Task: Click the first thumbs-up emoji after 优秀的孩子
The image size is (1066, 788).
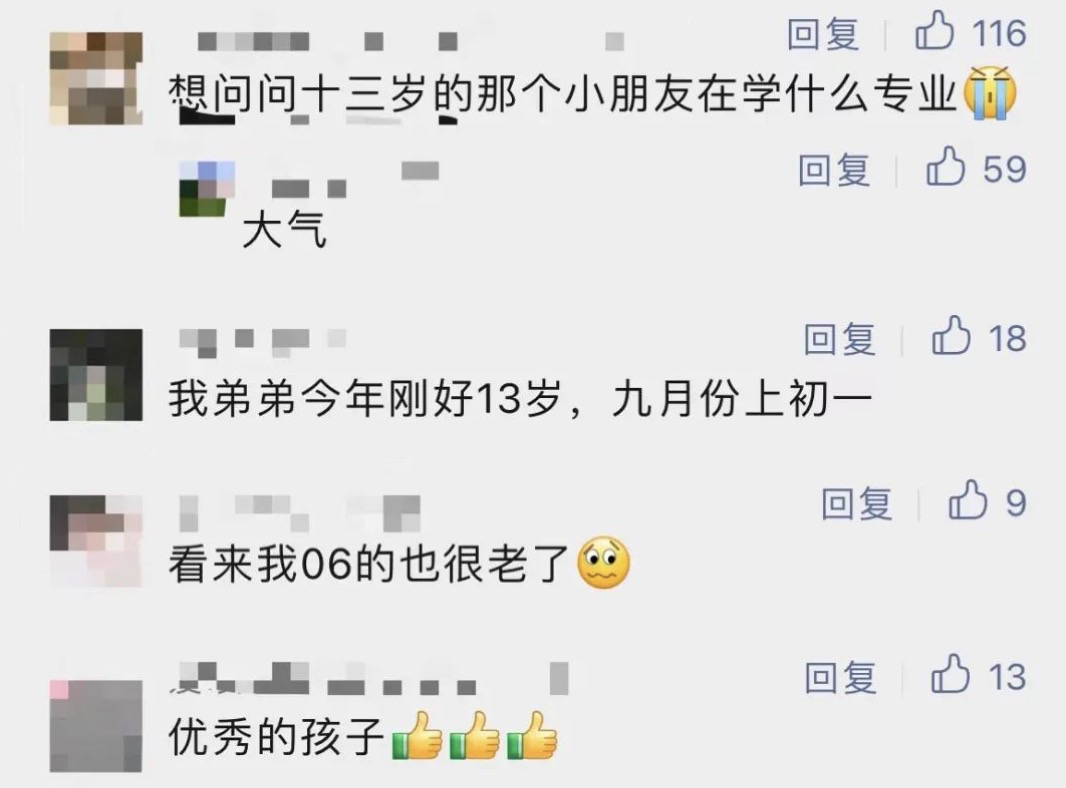Action: [417, 736]
